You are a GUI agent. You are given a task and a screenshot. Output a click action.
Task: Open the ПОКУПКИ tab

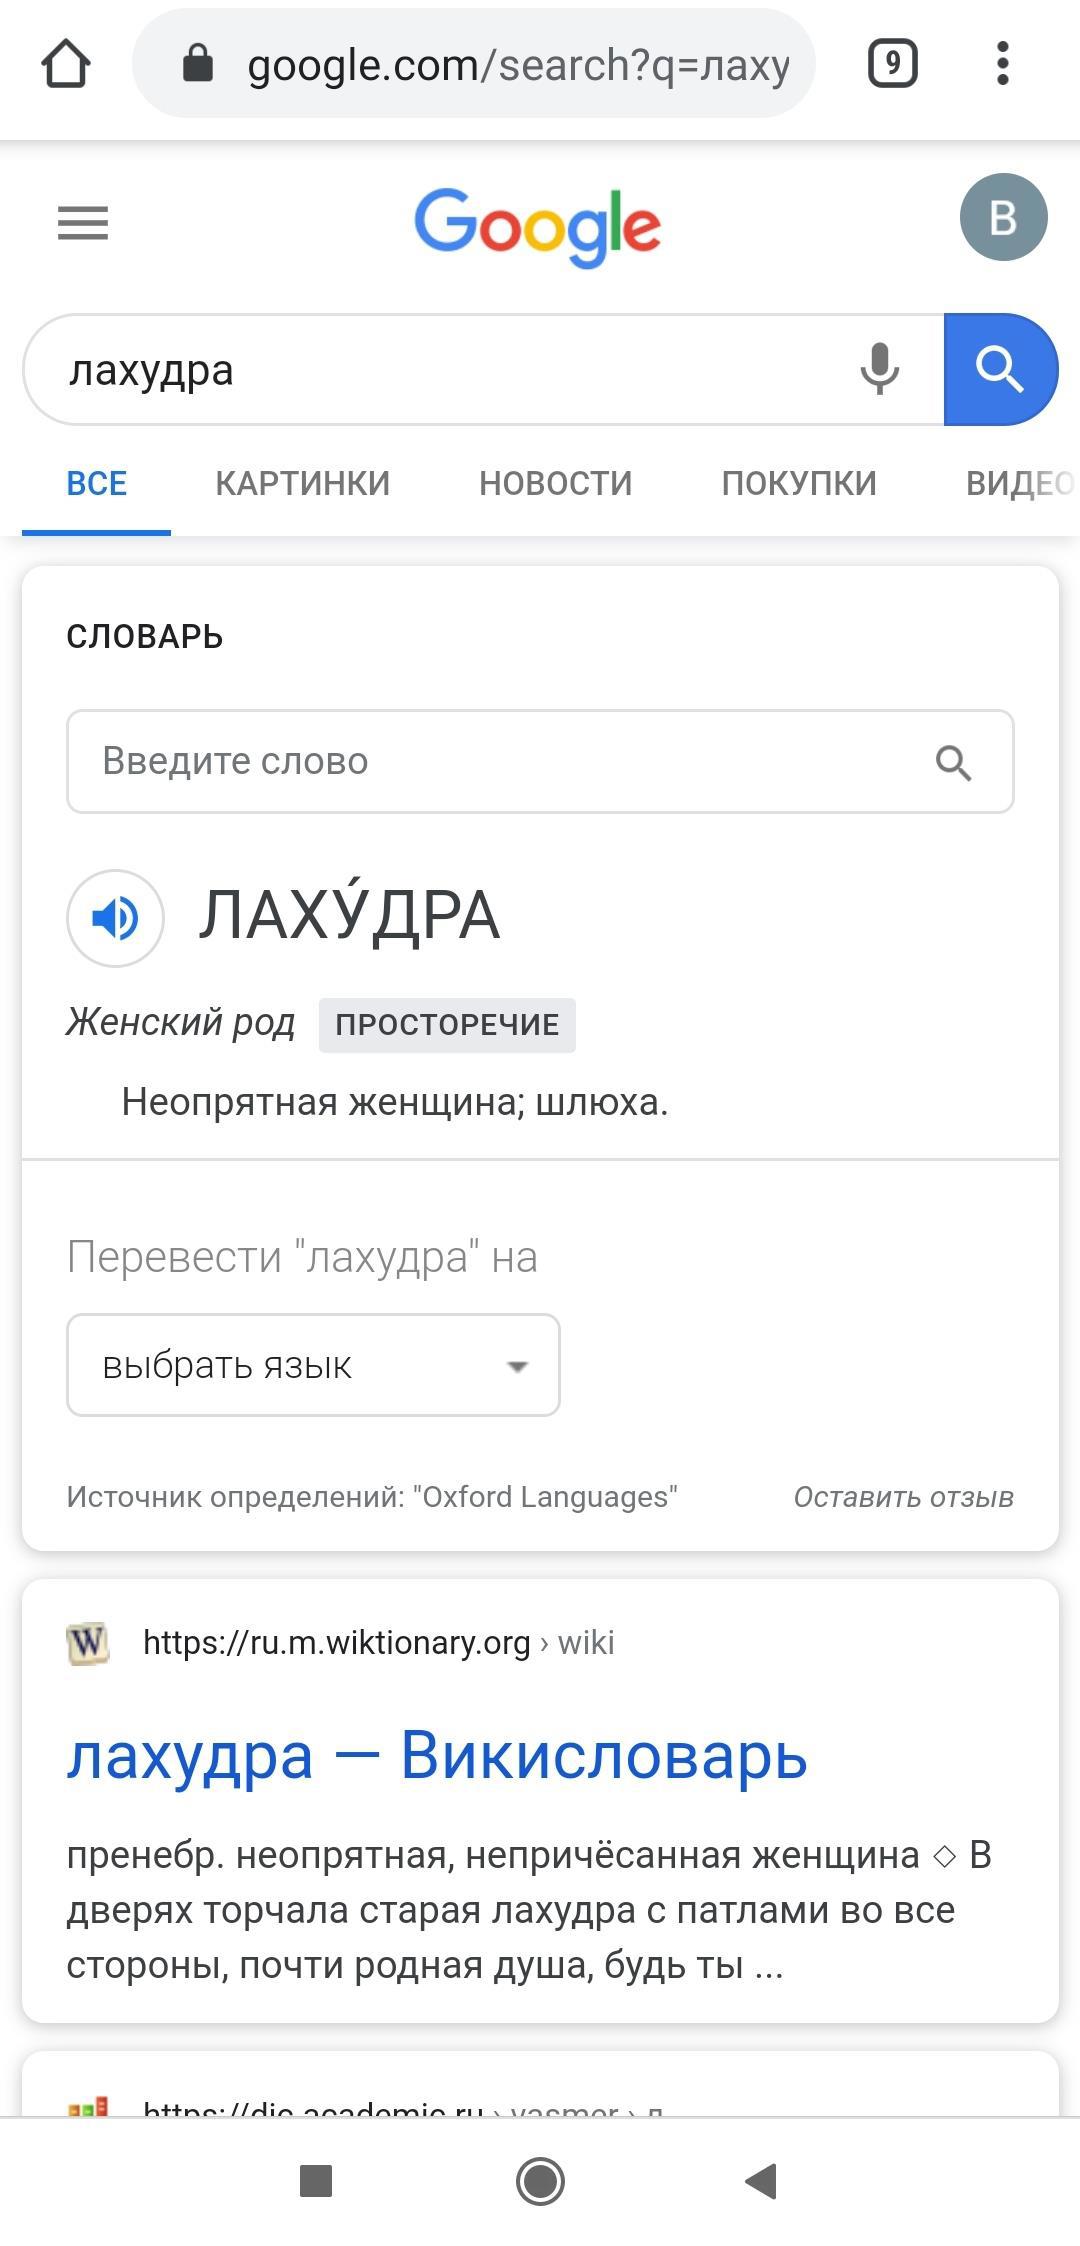point(798,484)
